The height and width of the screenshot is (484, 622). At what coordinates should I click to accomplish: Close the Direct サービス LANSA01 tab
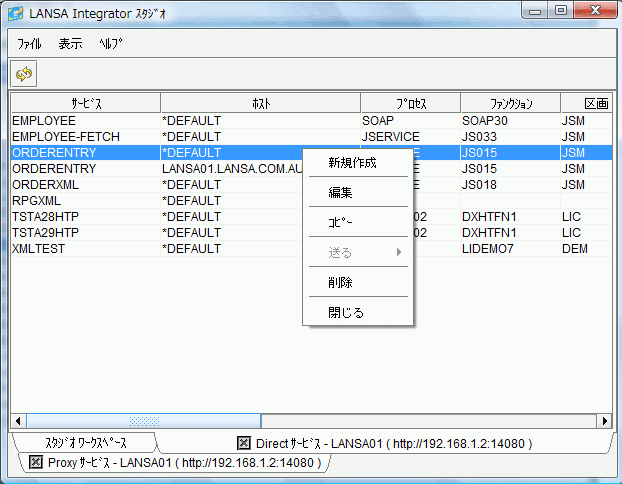point(244,443)
